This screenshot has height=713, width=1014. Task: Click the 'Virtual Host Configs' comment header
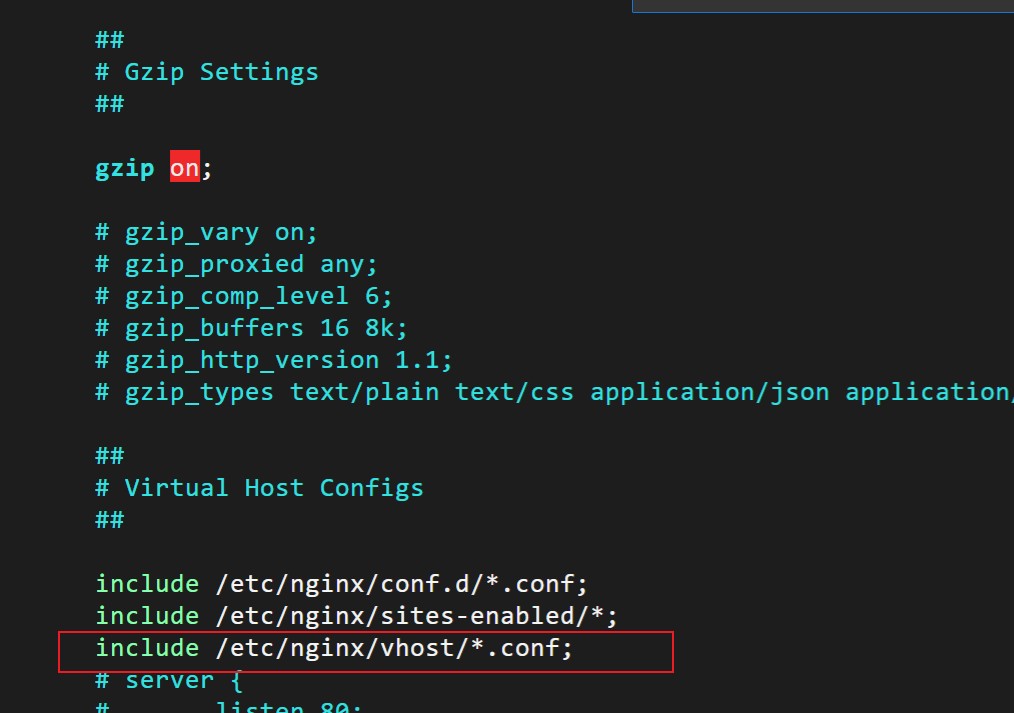tap(257, 487)
